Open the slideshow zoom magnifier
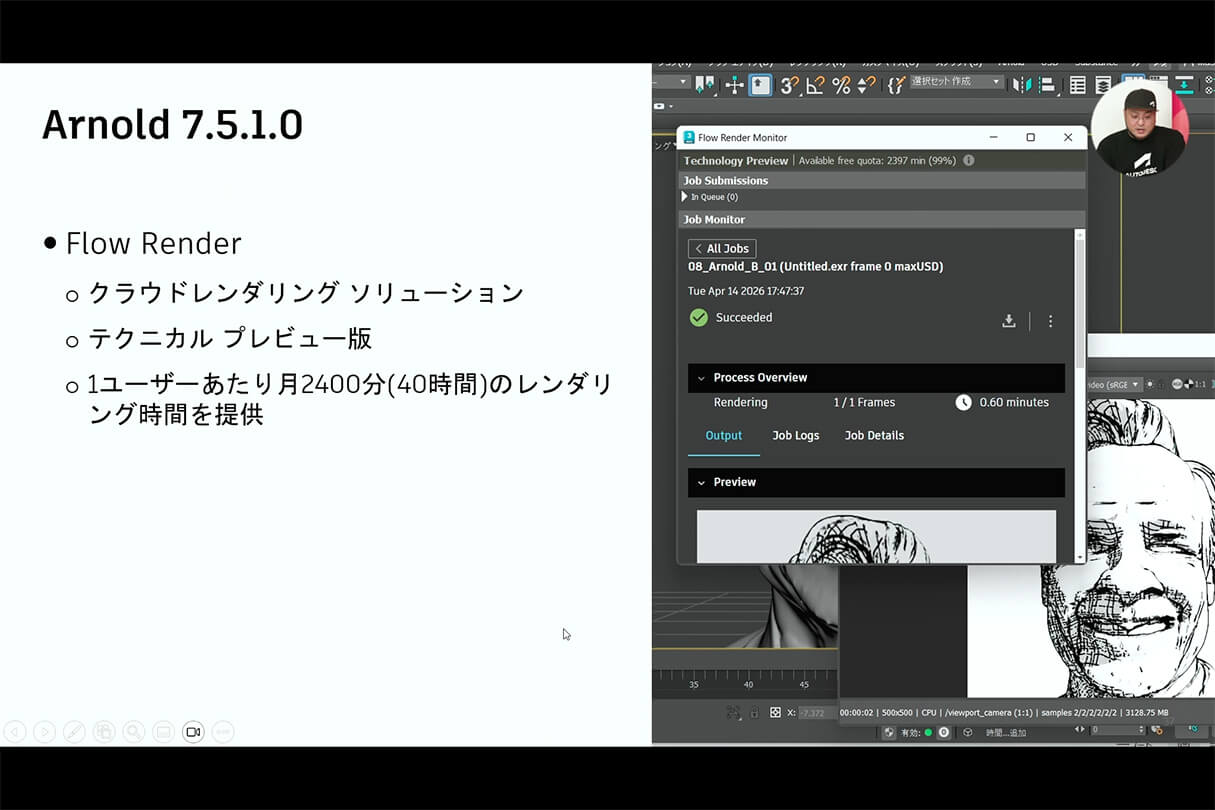The width and height of the screenshot is (1215, 810). pyautogui.click(x=134, y=732)
